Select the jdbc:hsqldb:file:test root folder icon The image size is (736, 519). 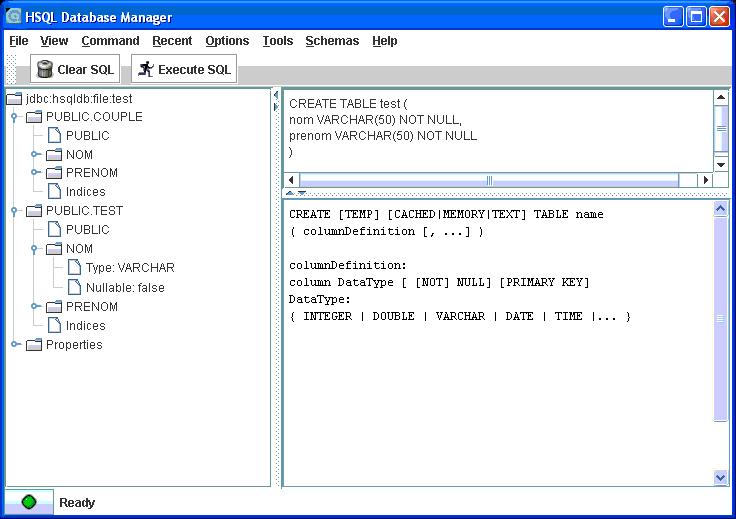[x=14, y=99]
